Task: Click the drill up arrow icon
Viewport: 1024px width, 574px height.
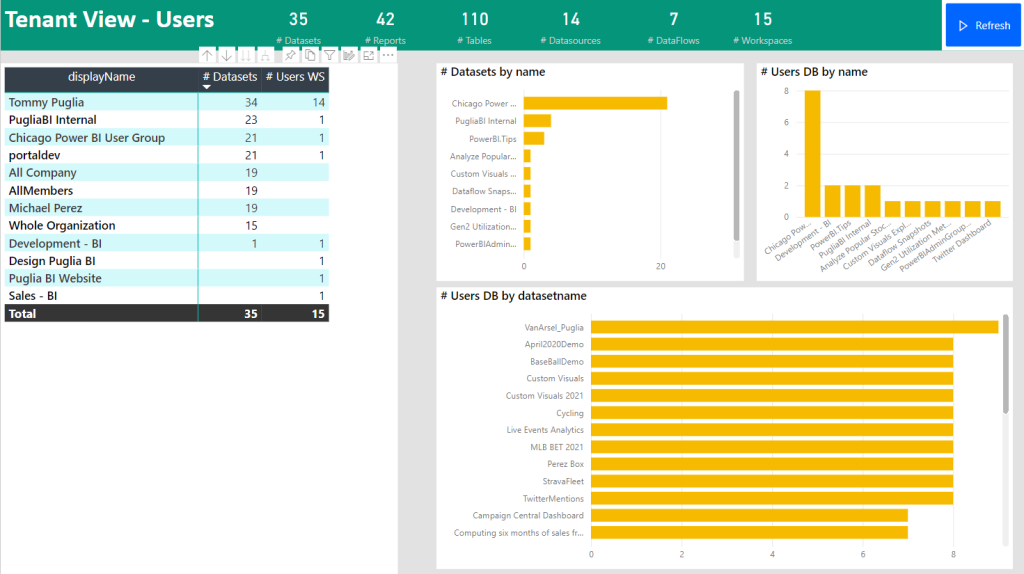Action: (207, 56)
